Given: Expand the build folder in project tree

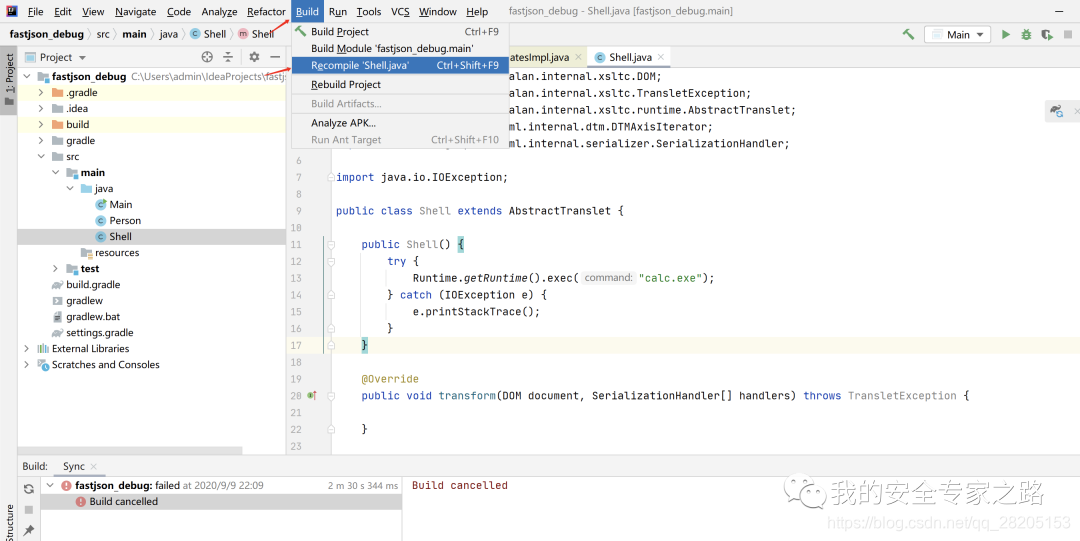Looking at the screenshot, I should (x=41, y=125).
